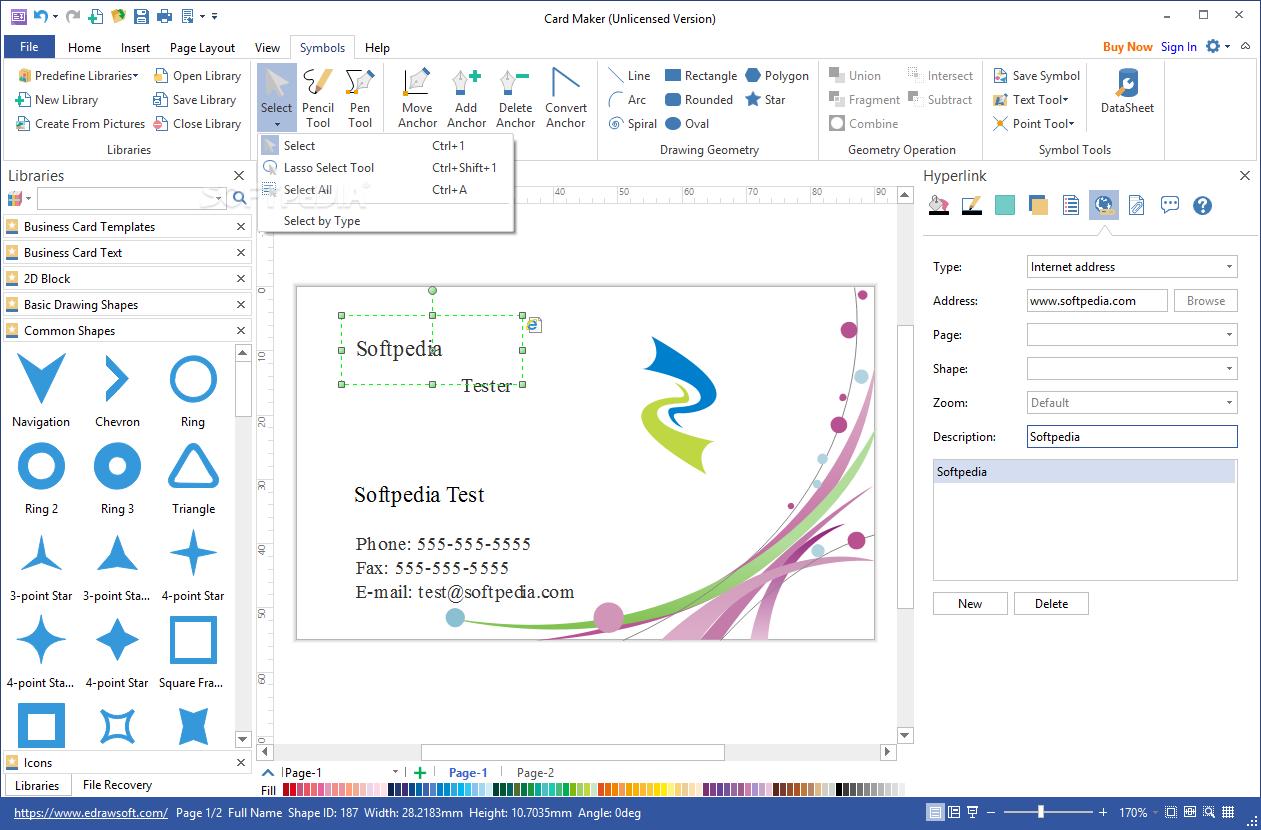Click the zoom in plus button
1261x830 pixels.
click(x=1103, y=812)
